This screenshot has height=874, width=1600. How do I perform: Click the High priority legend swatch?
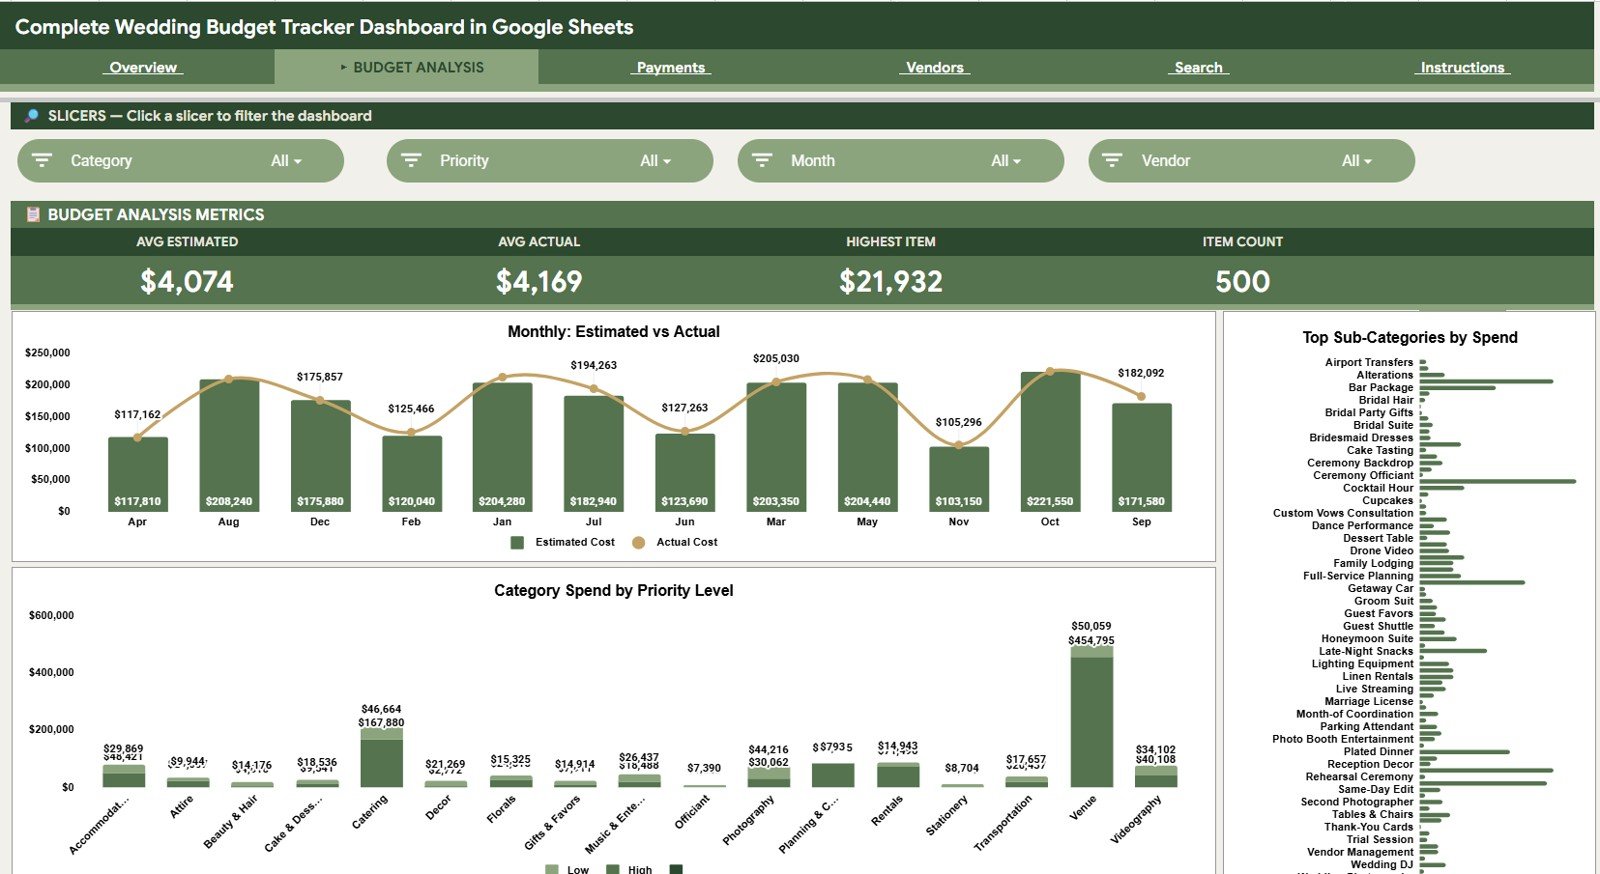pos(613,870)
